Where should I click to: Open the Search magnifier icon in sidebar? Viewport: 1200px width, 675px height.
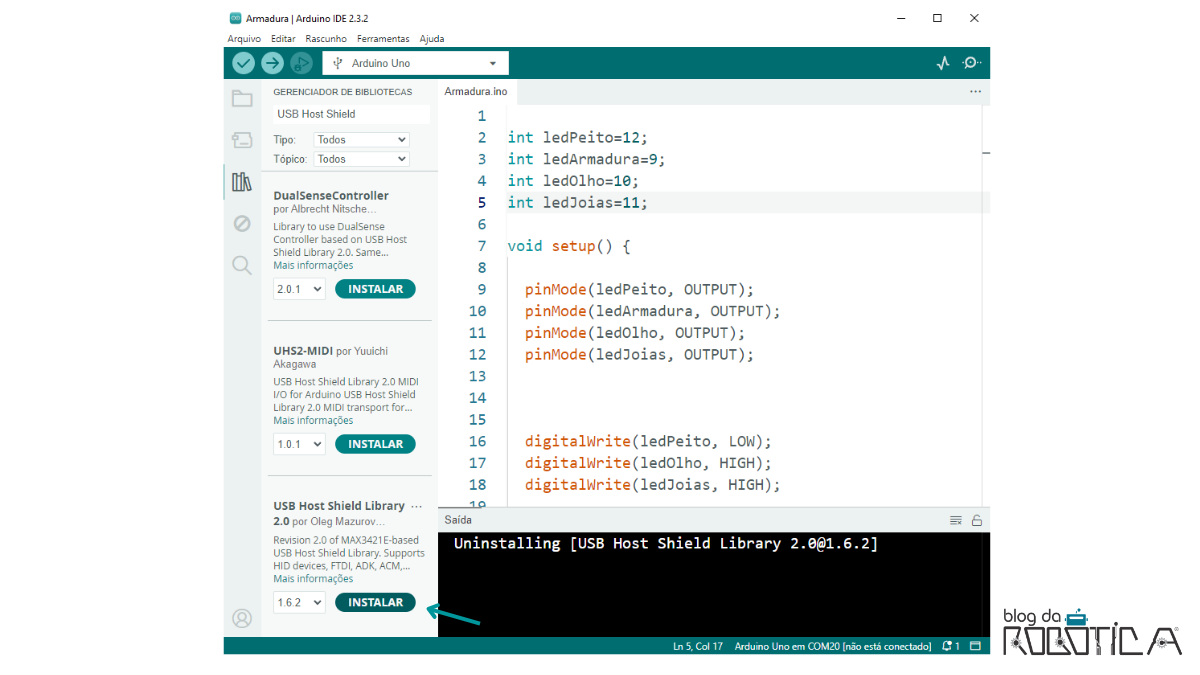tap(242, 265)
